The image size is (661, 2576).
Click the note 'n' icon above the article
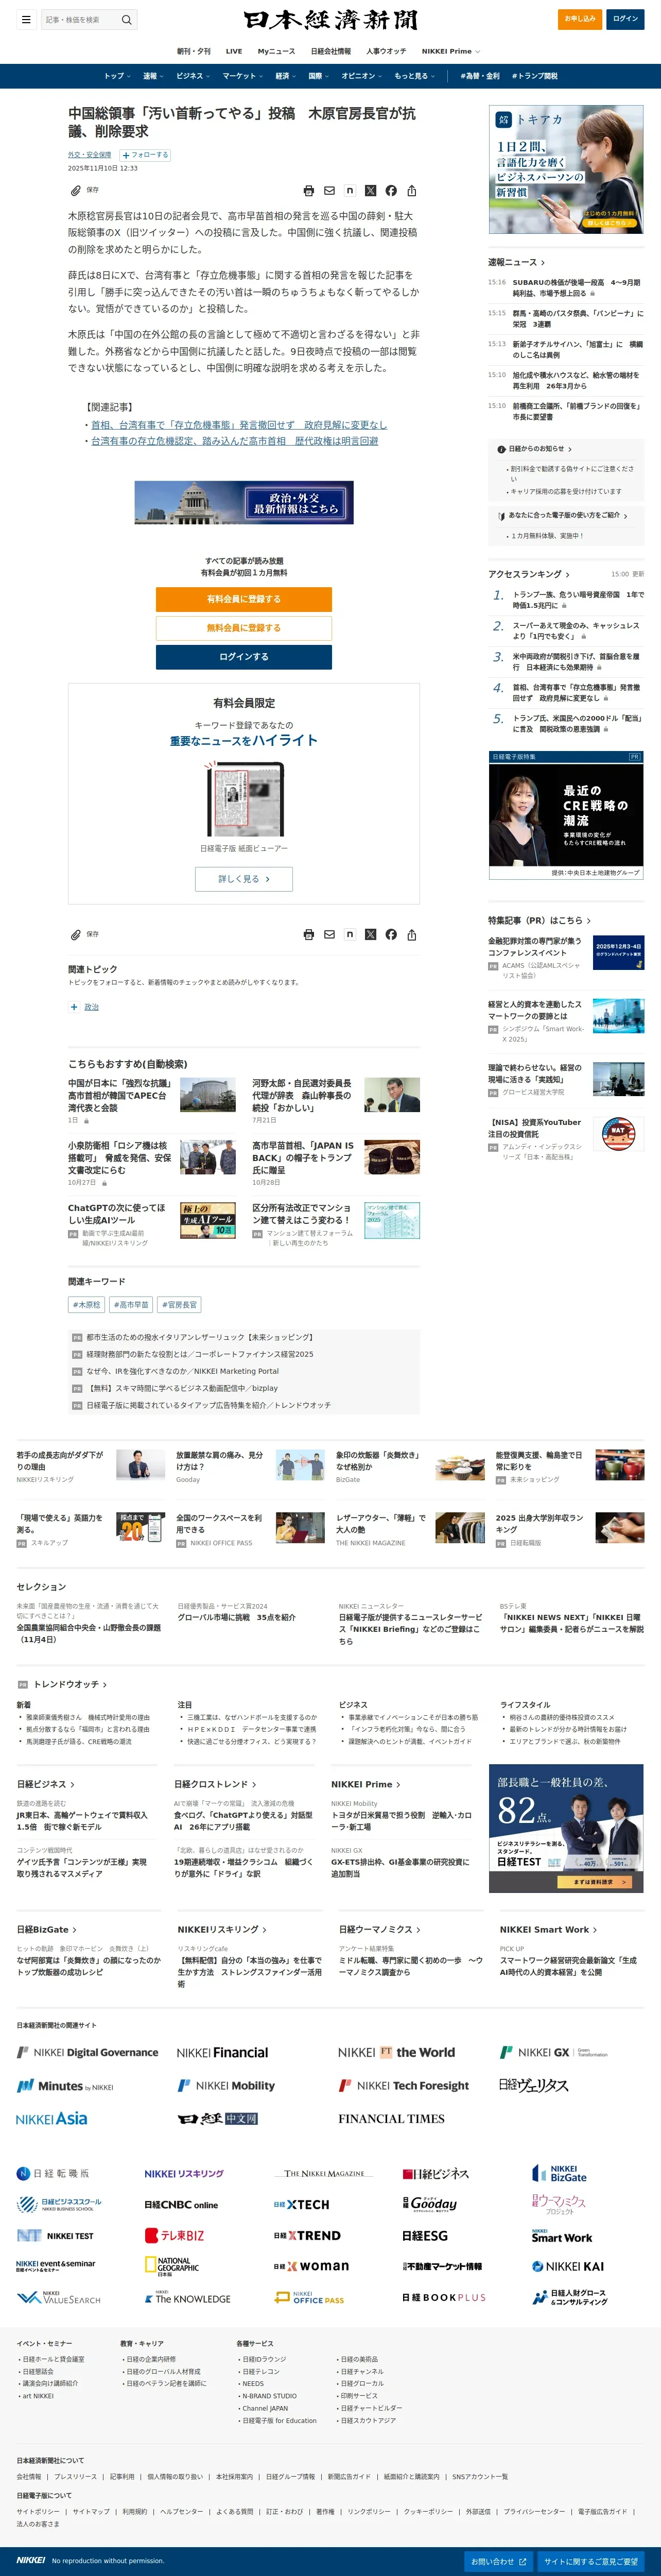pyautogui.click(x=350, y=190)
